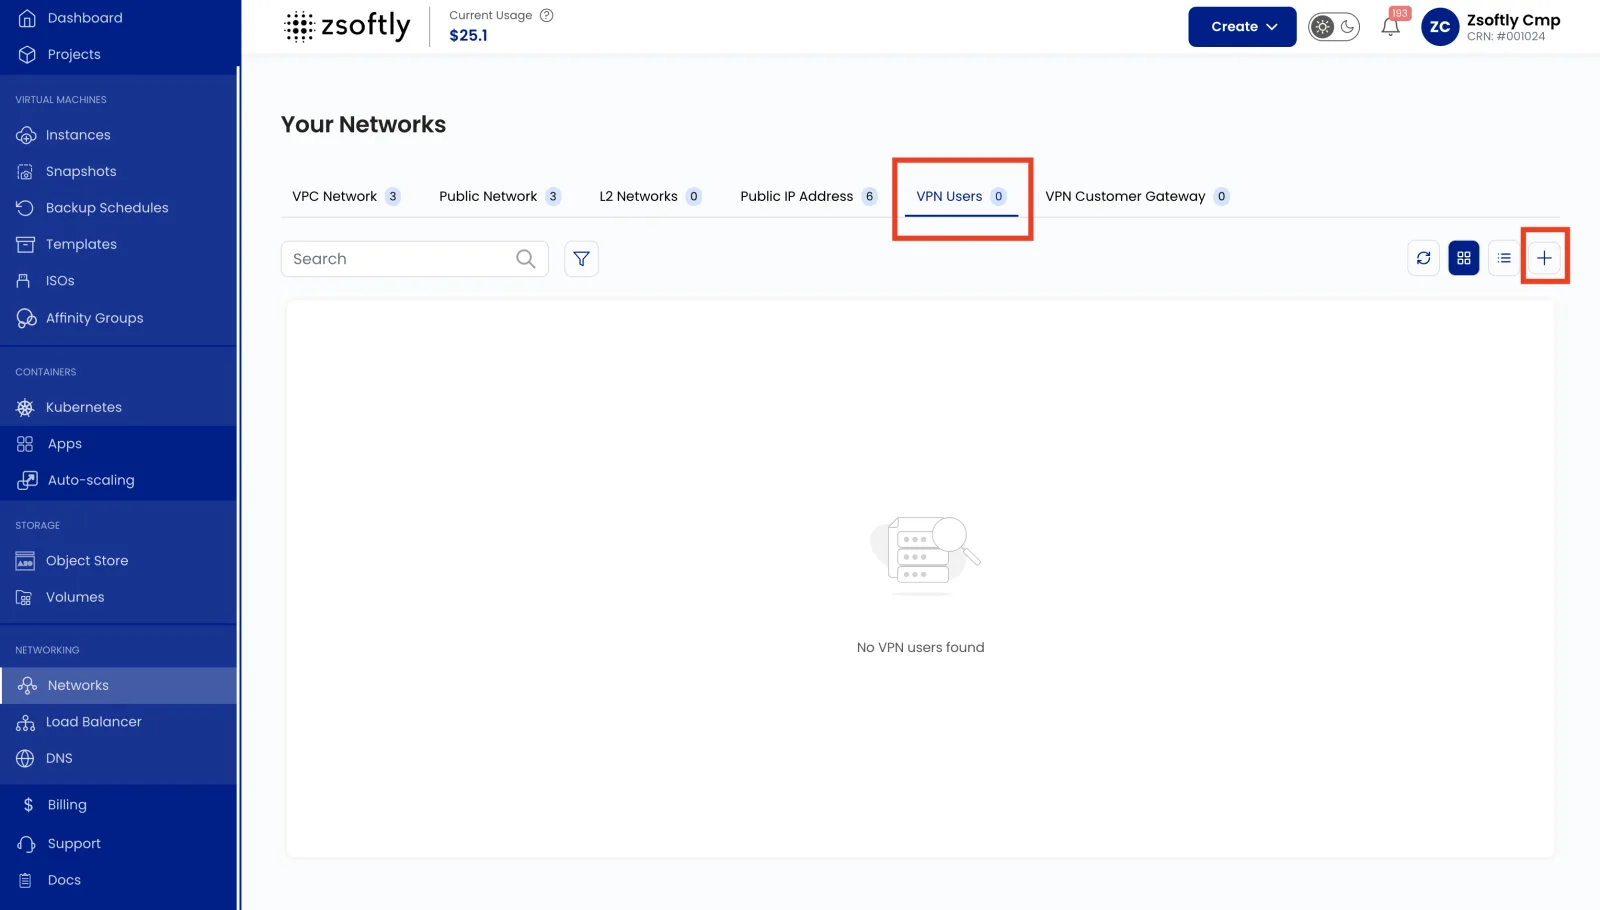Click the Zsoftly Cmp account name
This screenshot has height=910, width=1600.
(1513, 20)
